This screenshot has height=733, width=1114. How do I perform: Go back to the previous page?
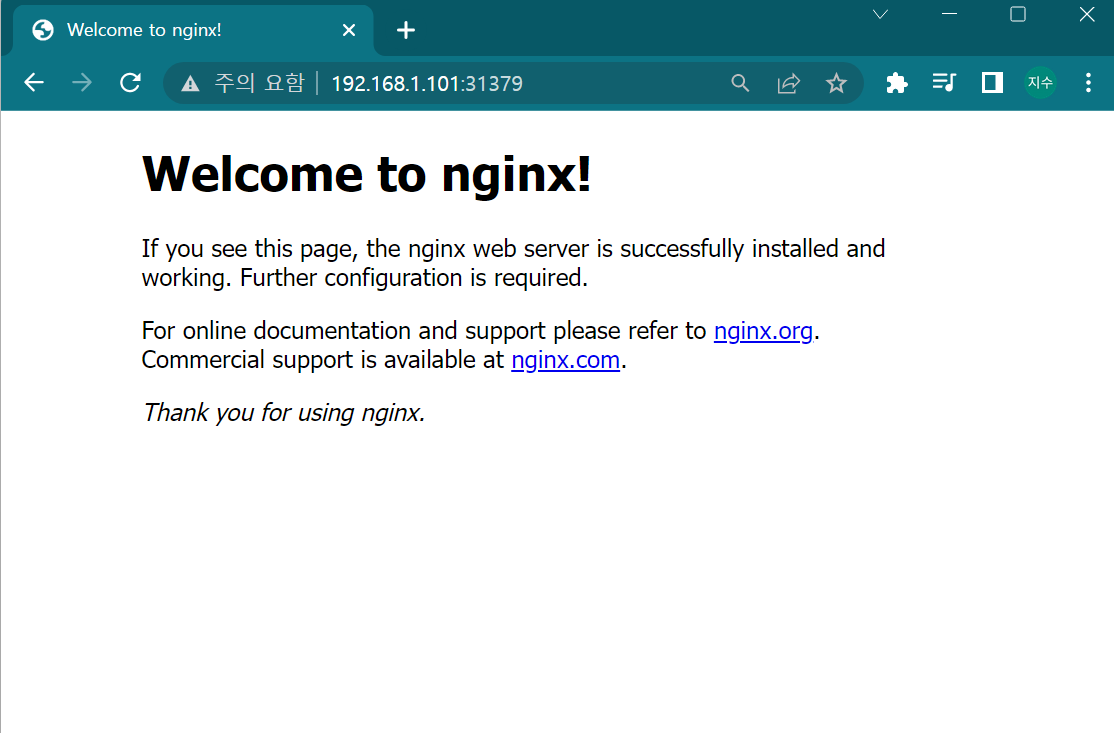point(34,83)
